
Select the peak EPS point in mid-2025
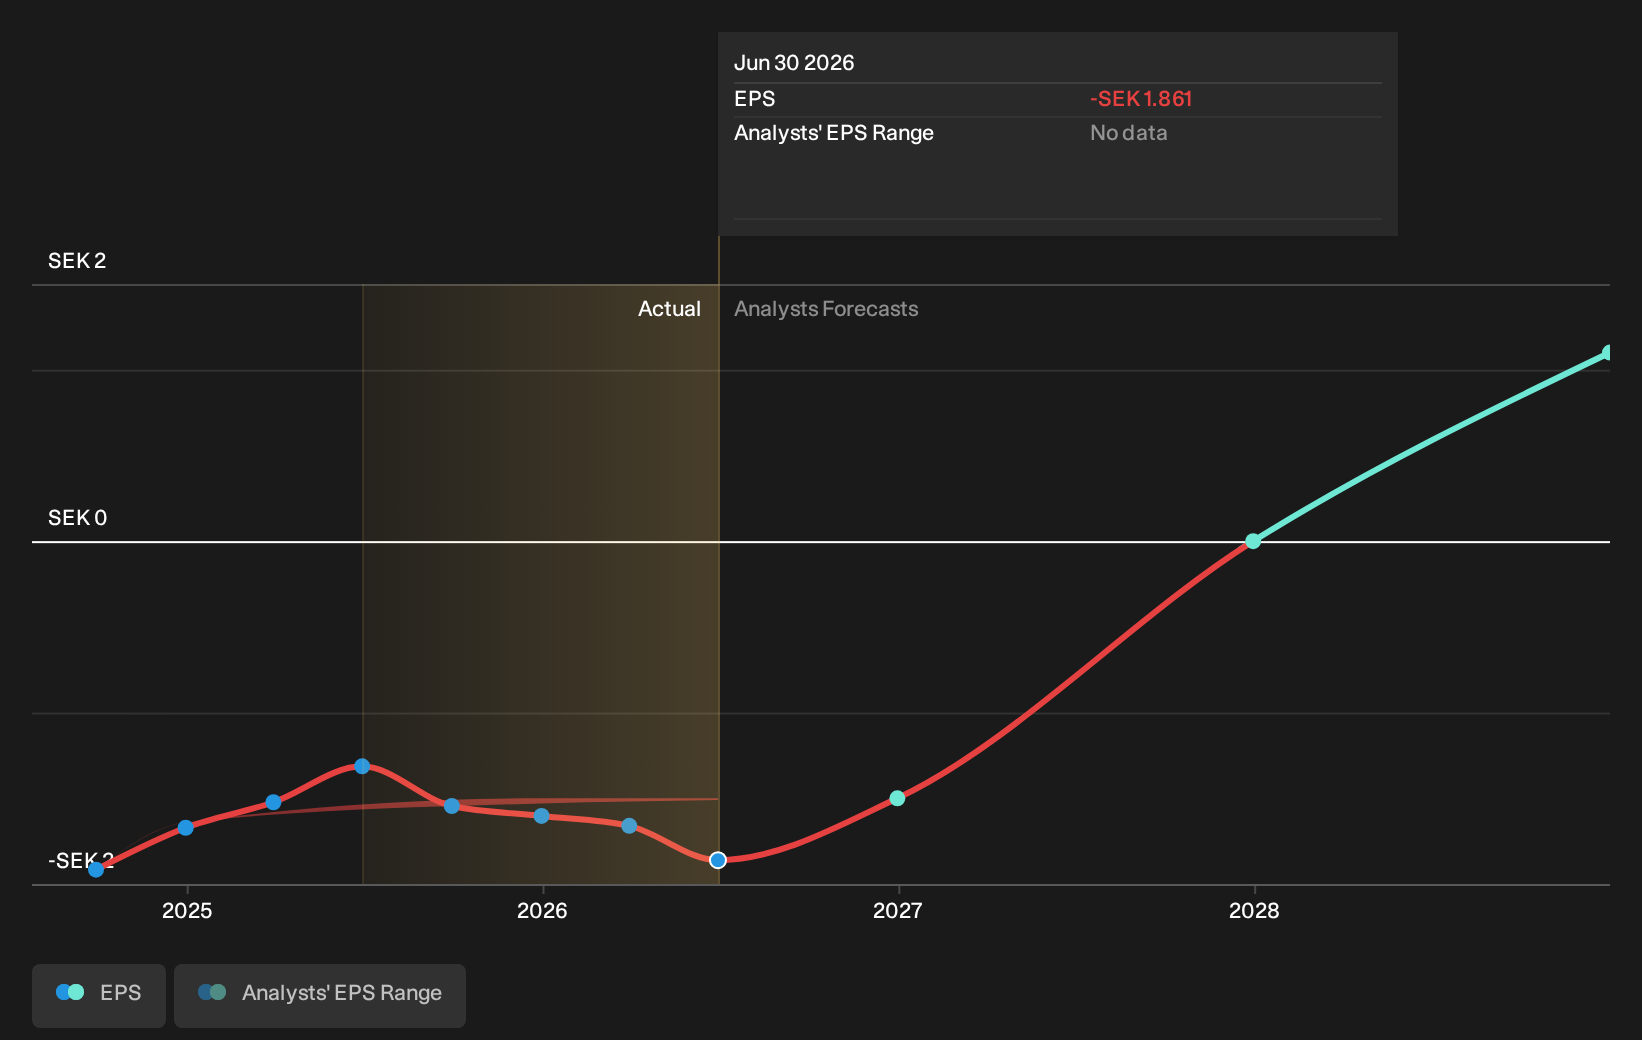(x=362, y=766)
